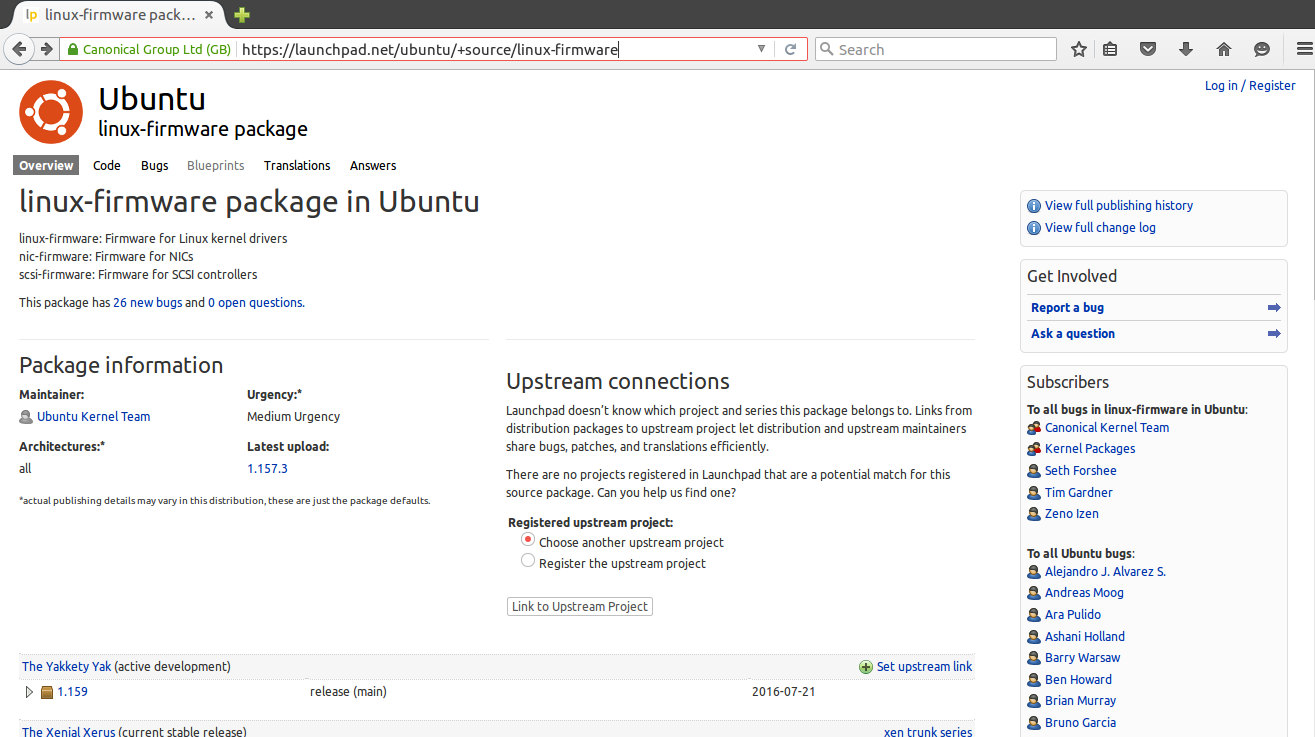The image size is (1315, 737).
Task: Click the Pocket save icon
Action: [1149, 49]
